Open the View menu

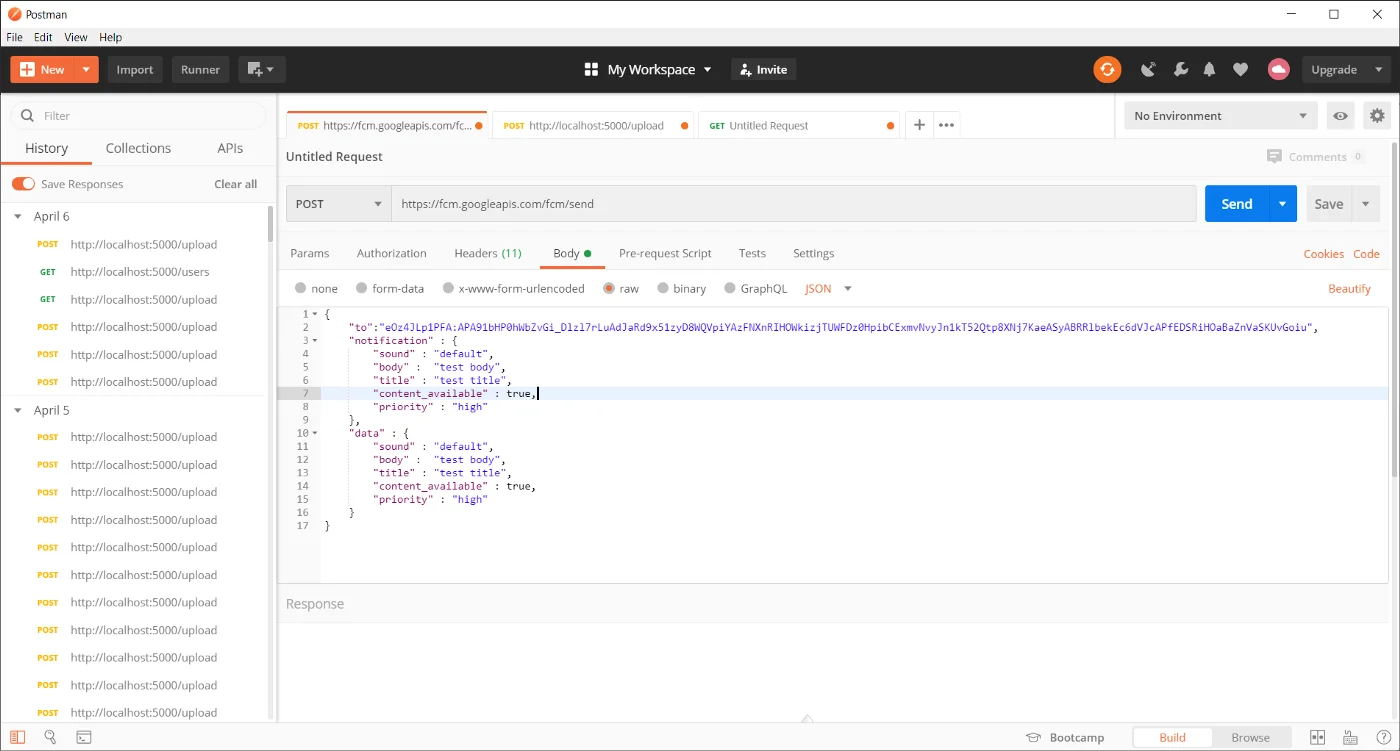75,37
